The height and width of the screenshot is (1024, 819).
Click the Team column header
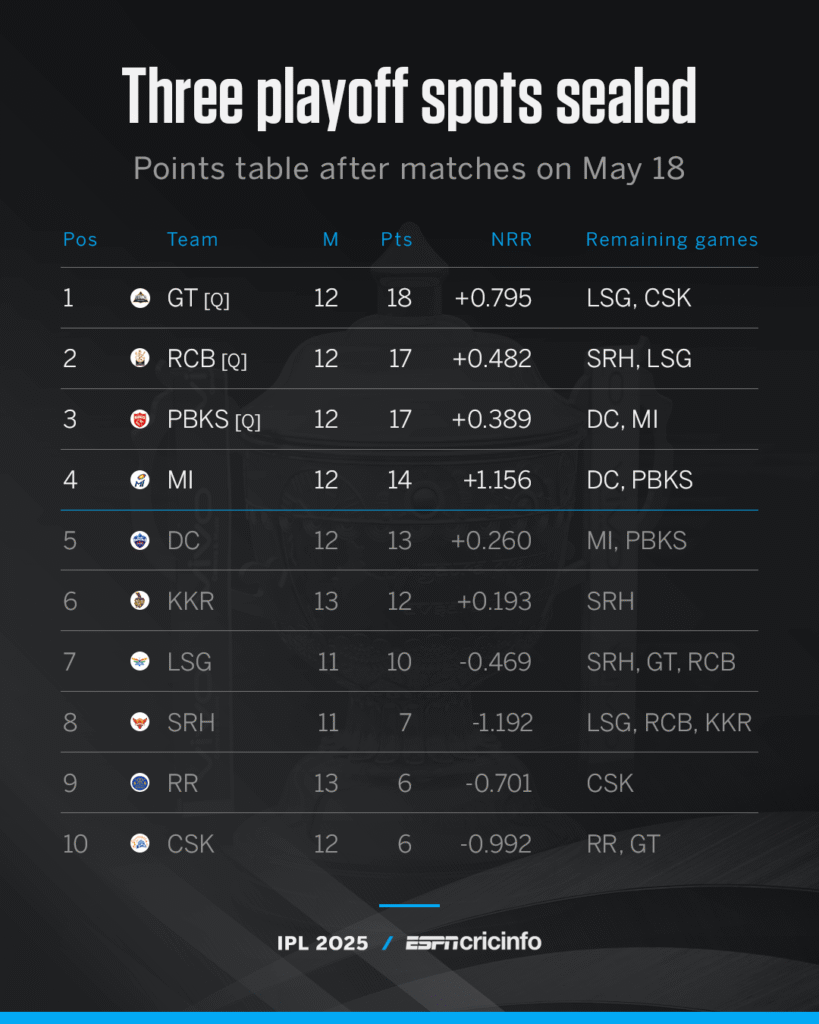pyautogui.click(x=193, y=240)
